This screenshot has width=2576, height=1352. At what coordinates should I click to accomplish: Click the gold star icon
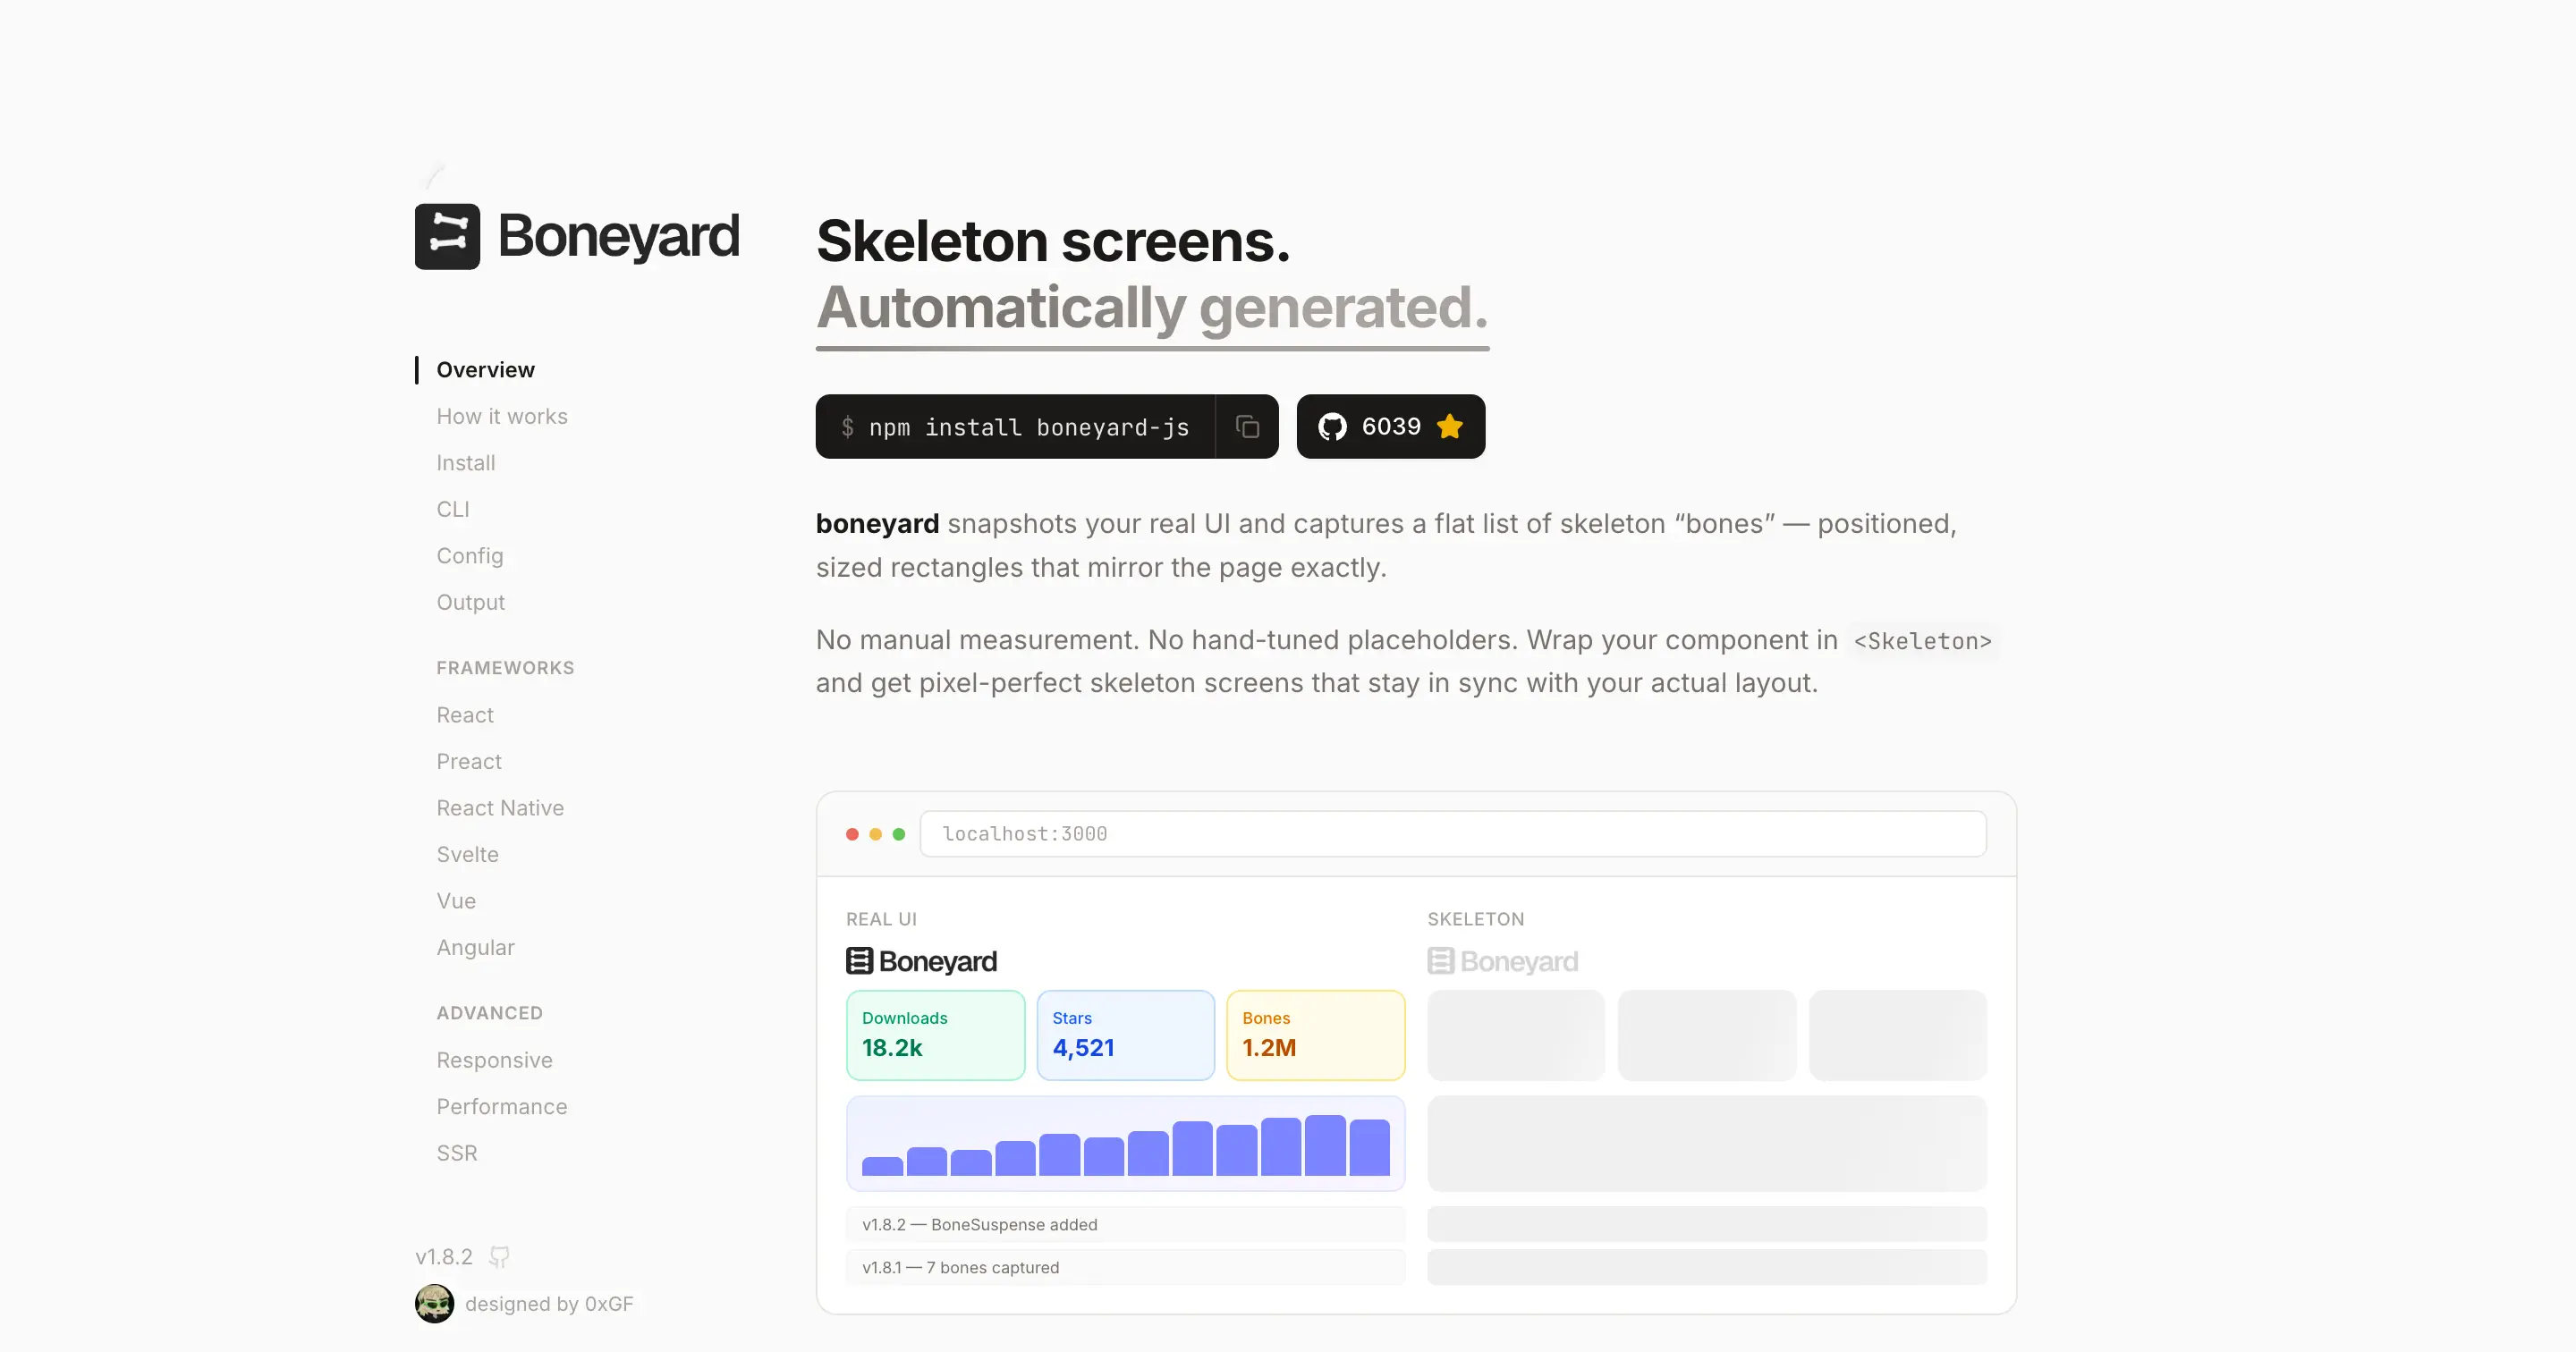[1450, 427]
